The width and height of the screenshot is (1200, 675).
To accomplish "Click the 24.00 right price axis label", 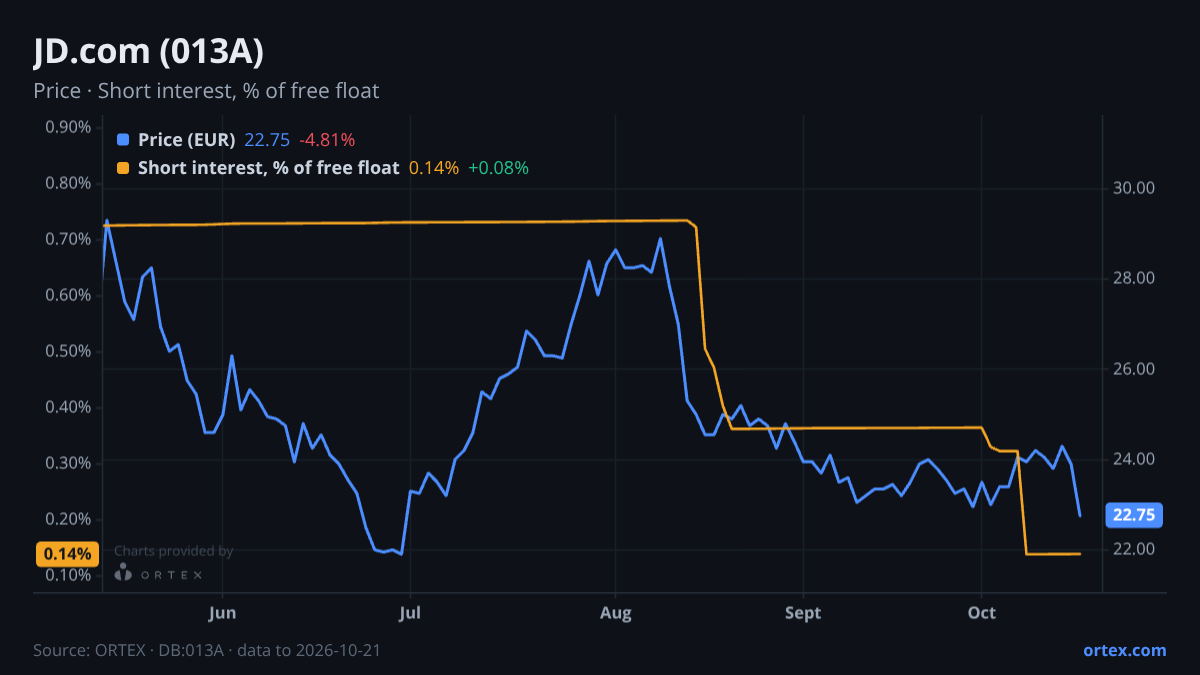I will tap(1133, 459).
